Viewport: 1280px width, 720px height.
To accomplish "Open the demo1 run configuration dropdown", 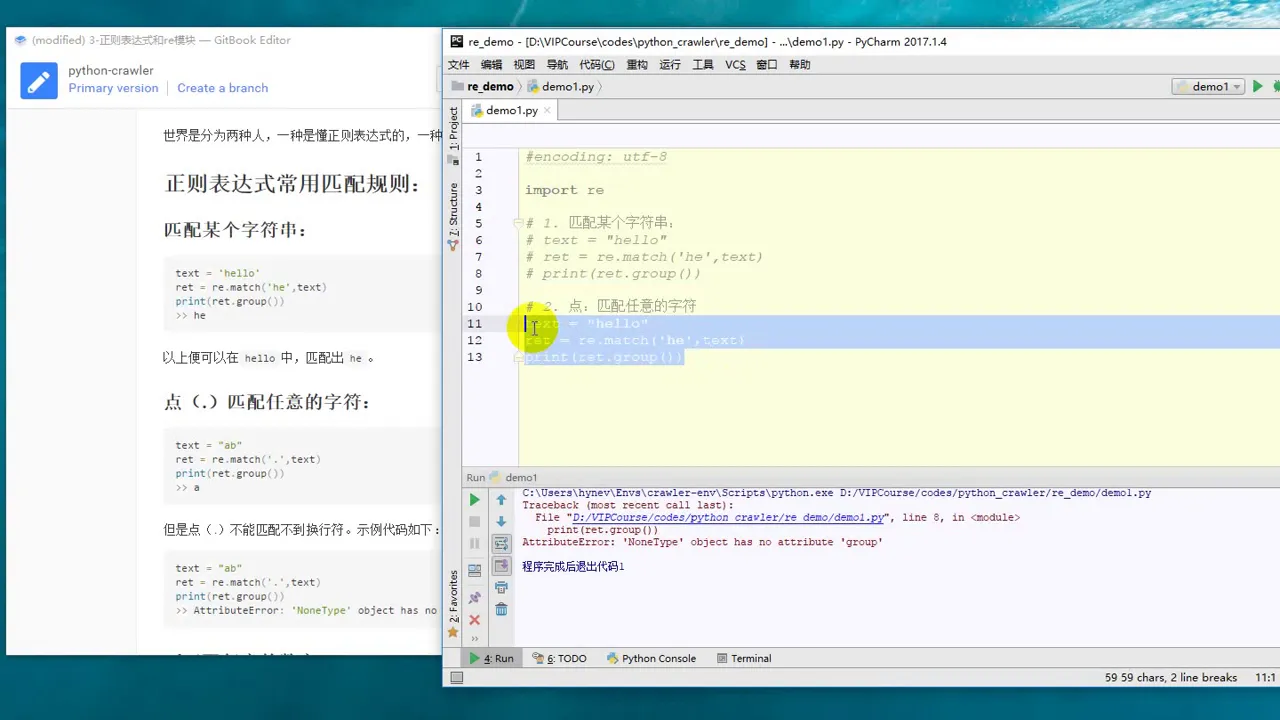I will point(1208,87).
